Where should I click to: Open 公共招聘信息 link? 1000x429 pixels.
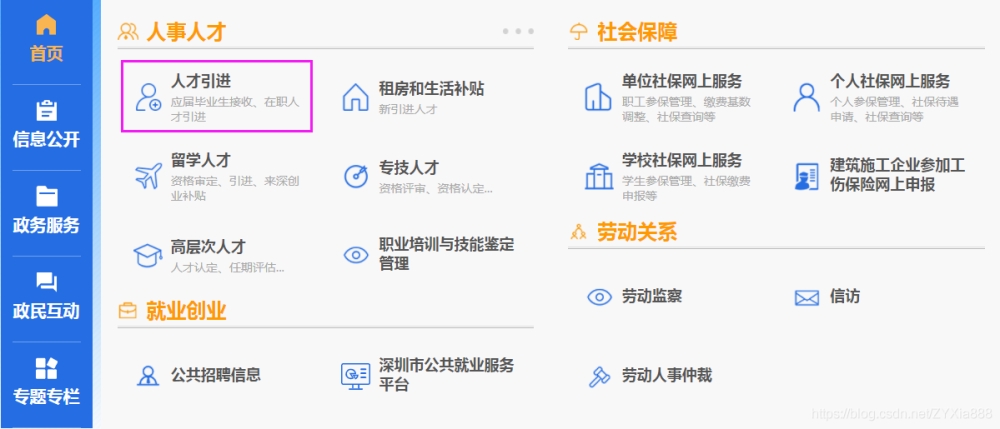click(x=216, y=375)
